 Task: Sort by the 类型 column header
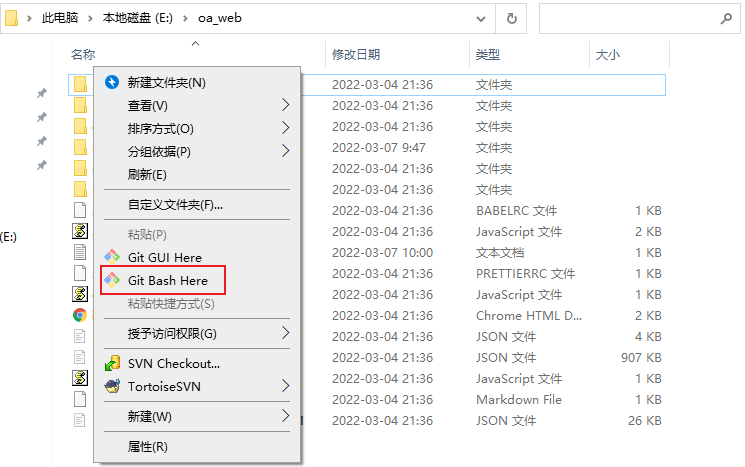pos(487,55)
